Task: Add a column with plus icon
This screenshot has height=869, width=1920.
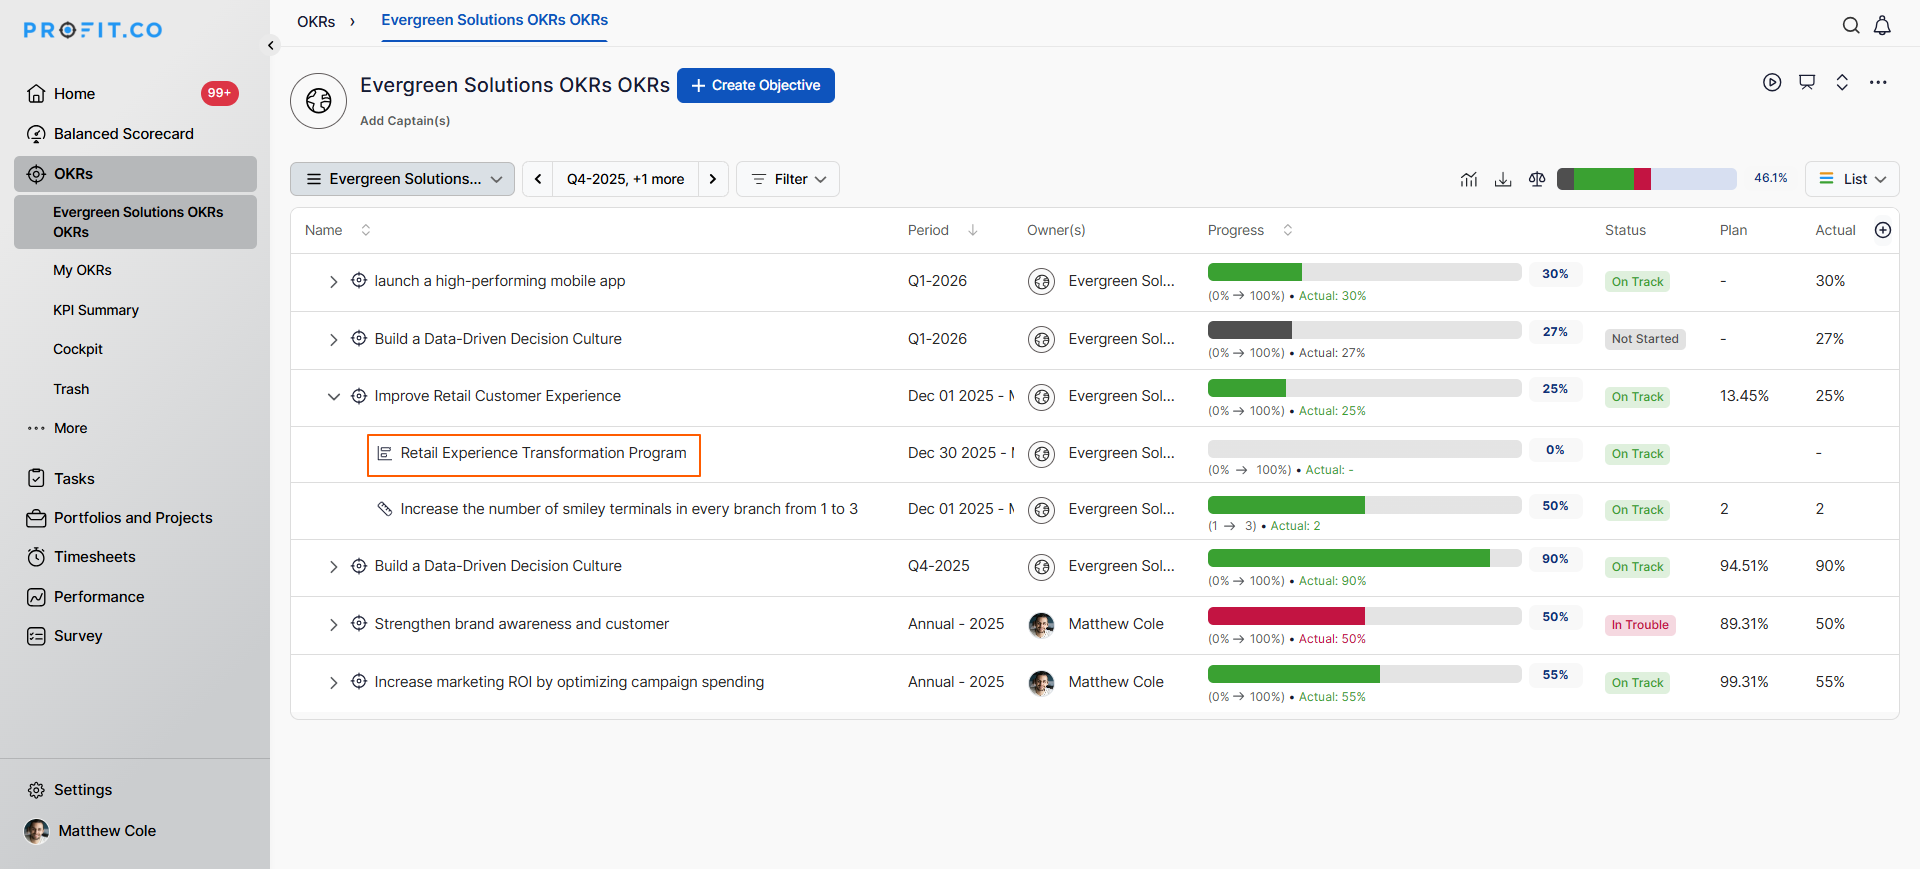Action: [x=1883, y=230]
